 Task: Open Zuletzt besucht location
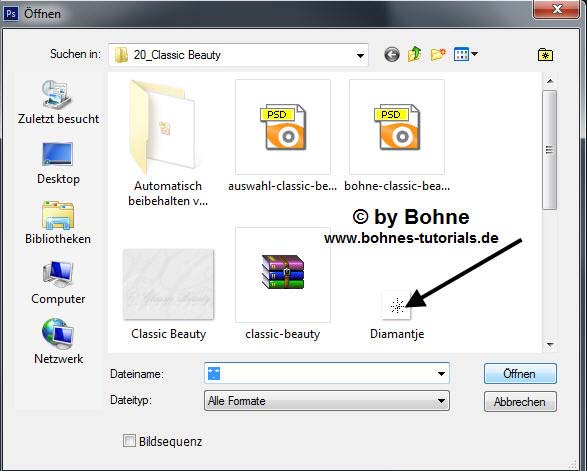pyautogui.click(x=58, y=102)
